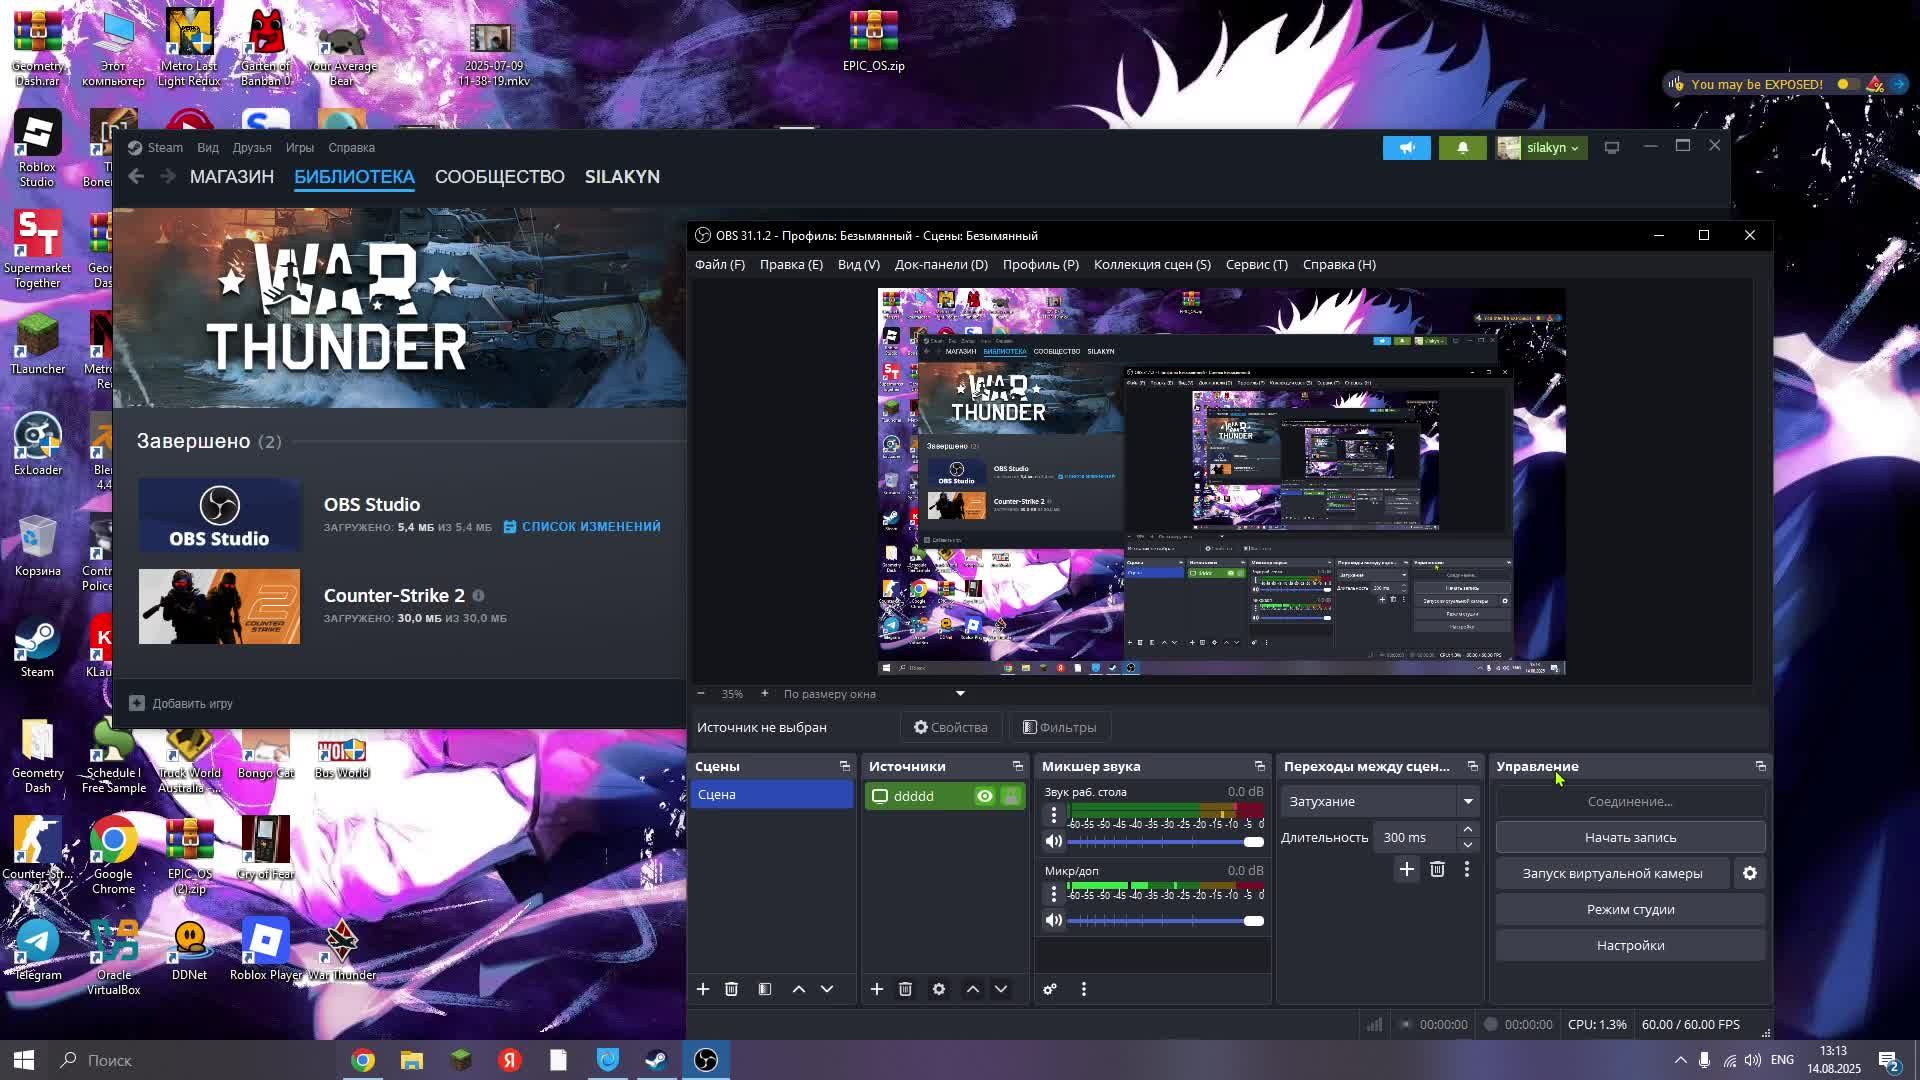Mute Звук раб. стола speaker icon
The height and width of the screenshot is (1080, 1920).
click(1053, 841)
